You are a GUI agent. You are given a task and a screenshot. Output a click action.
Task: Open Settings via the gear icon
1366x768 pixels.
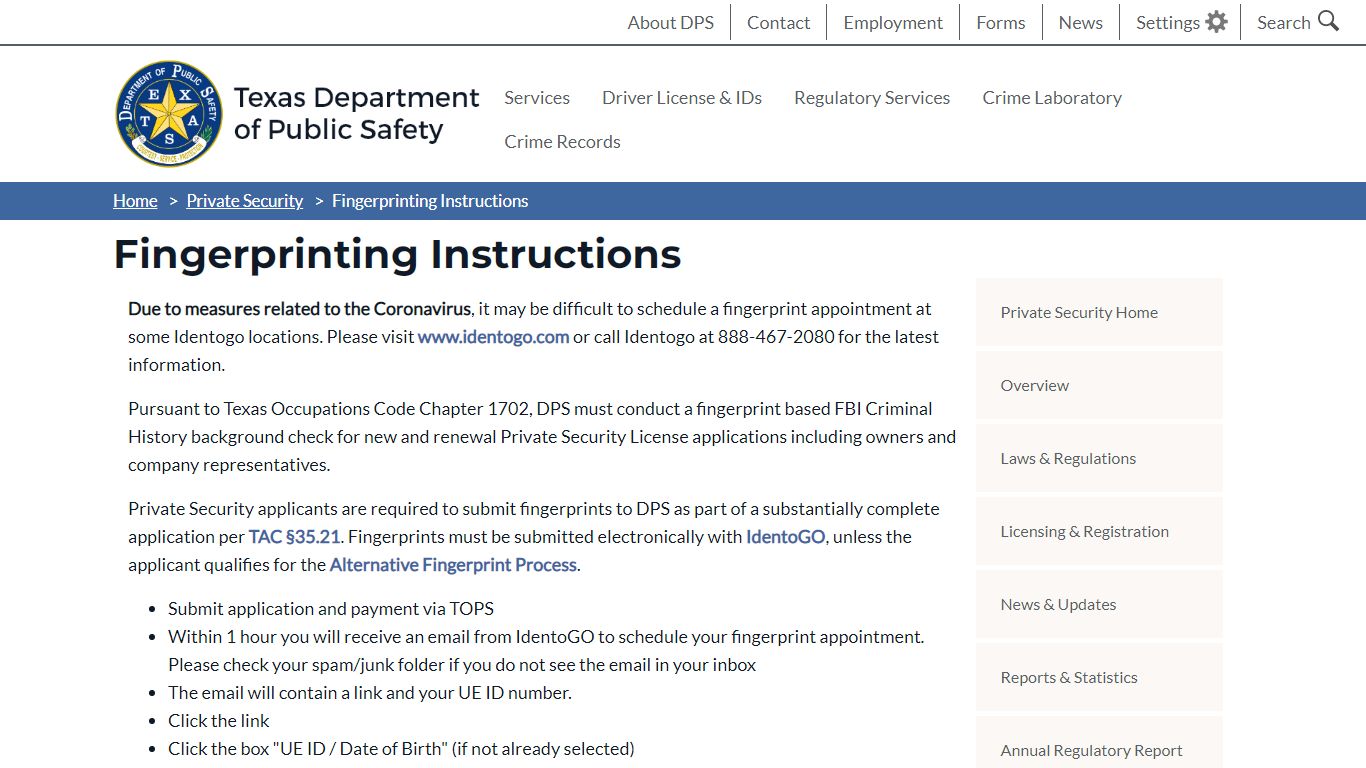click(1216, 22)
